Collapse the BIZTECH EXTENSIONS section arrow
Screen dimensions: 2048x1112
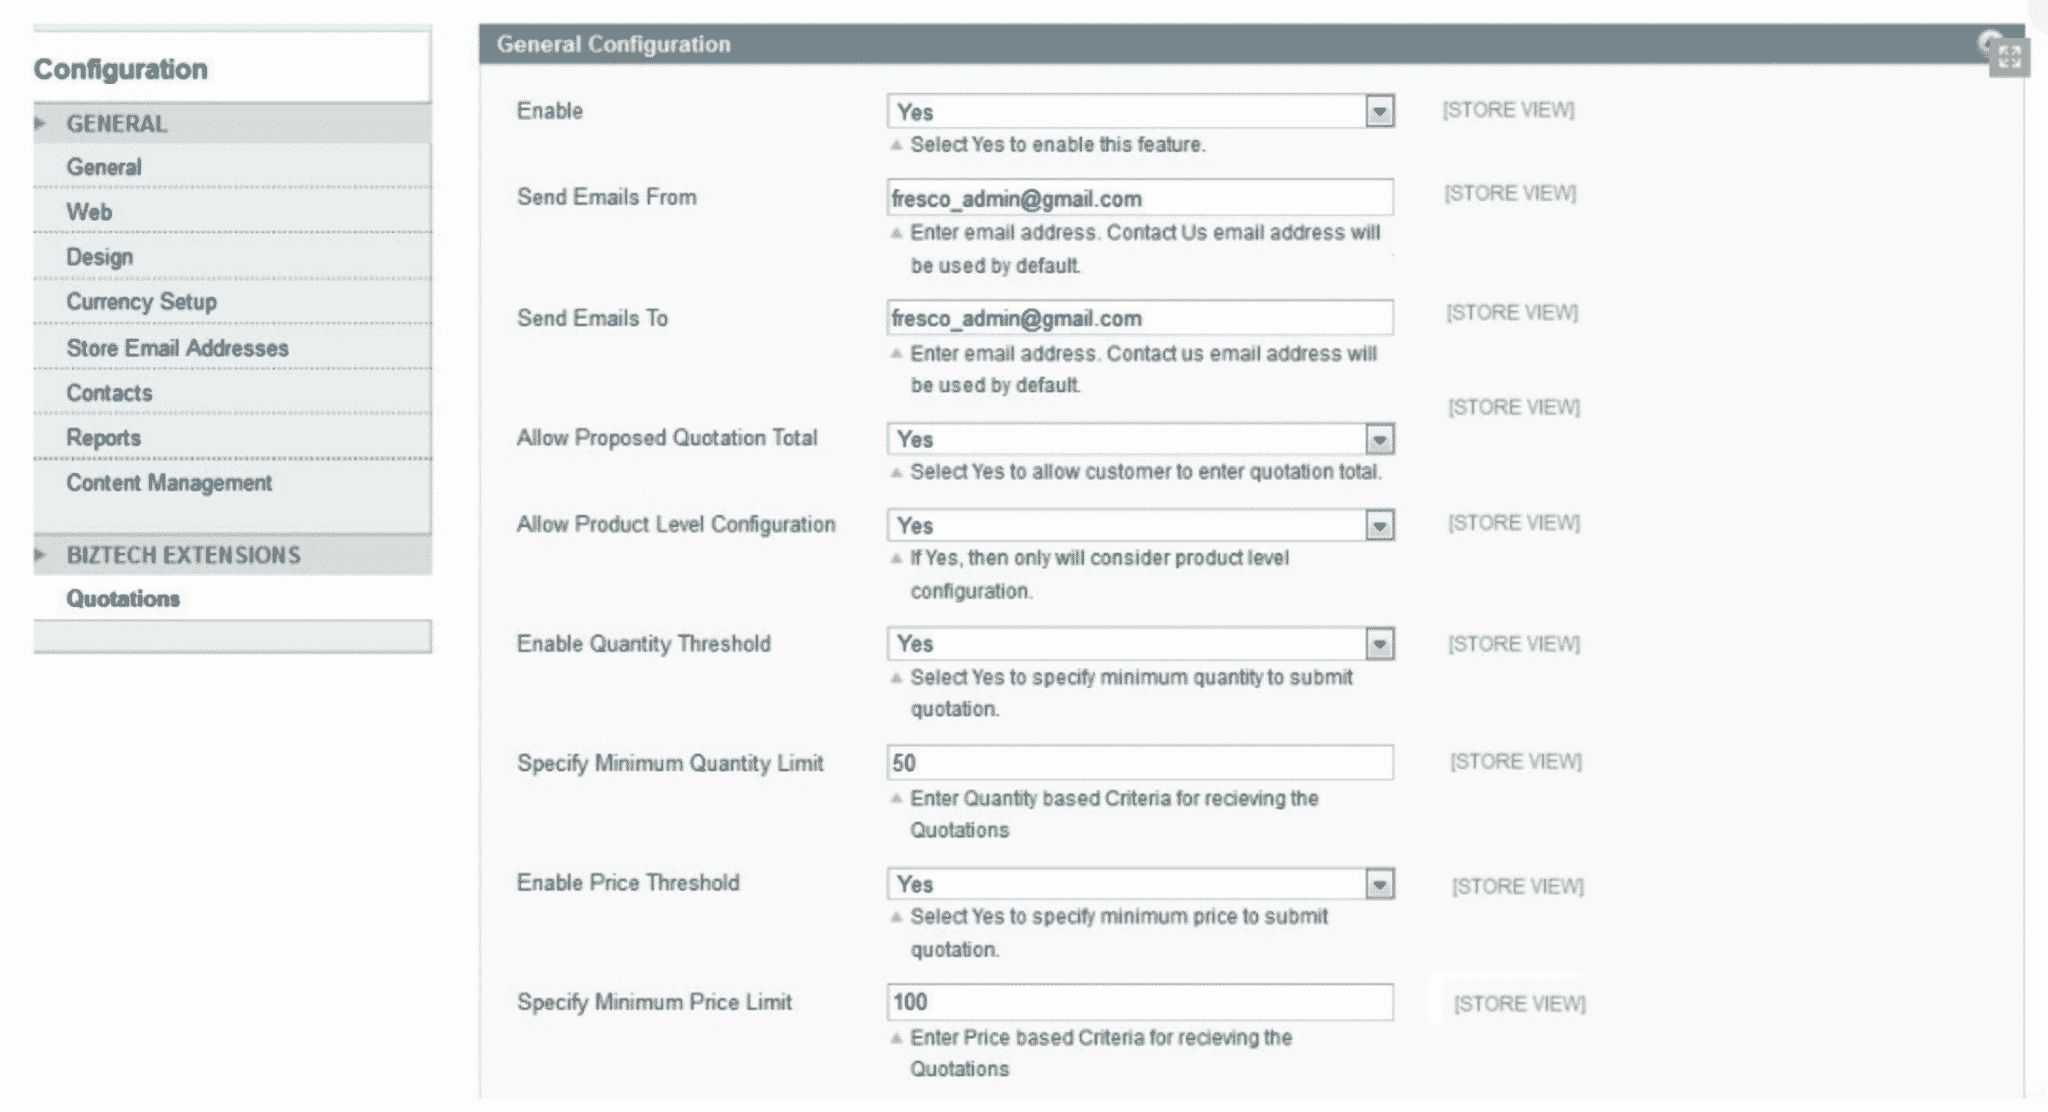(x=40, y=555)
